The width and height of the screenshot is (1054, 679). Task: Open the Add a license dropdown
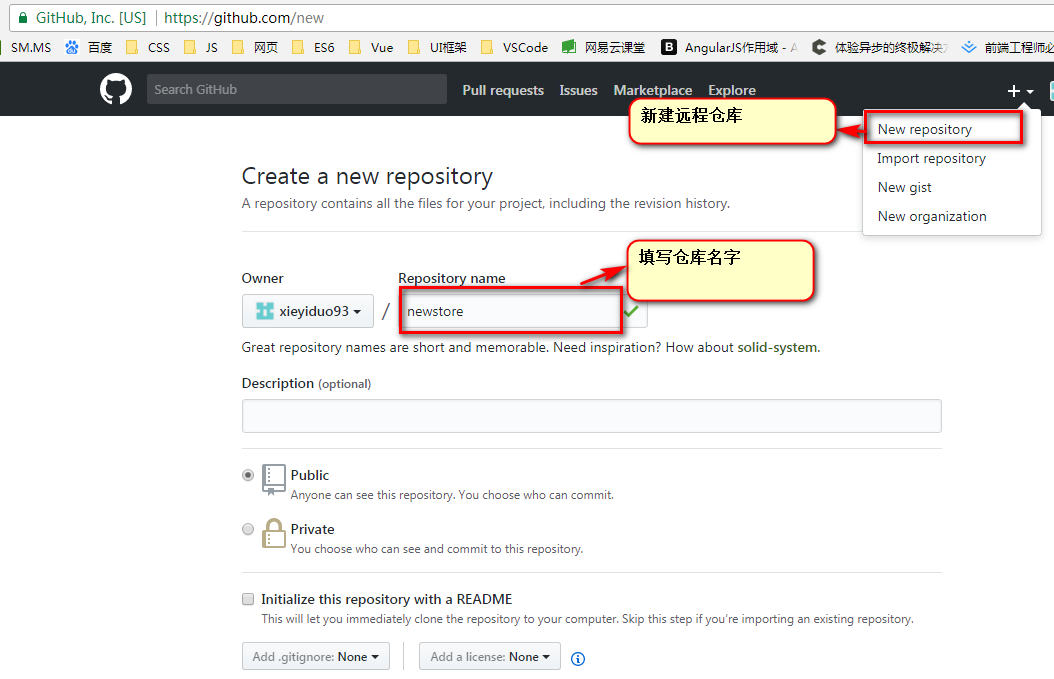click(490, 656)
